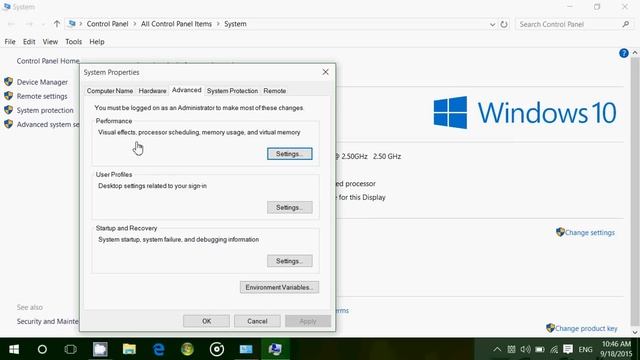This screenshot has width=640, height=360.
Task: Click shield icon beside Remote settings
Action: pyautogui.click(x=9, y=96)
